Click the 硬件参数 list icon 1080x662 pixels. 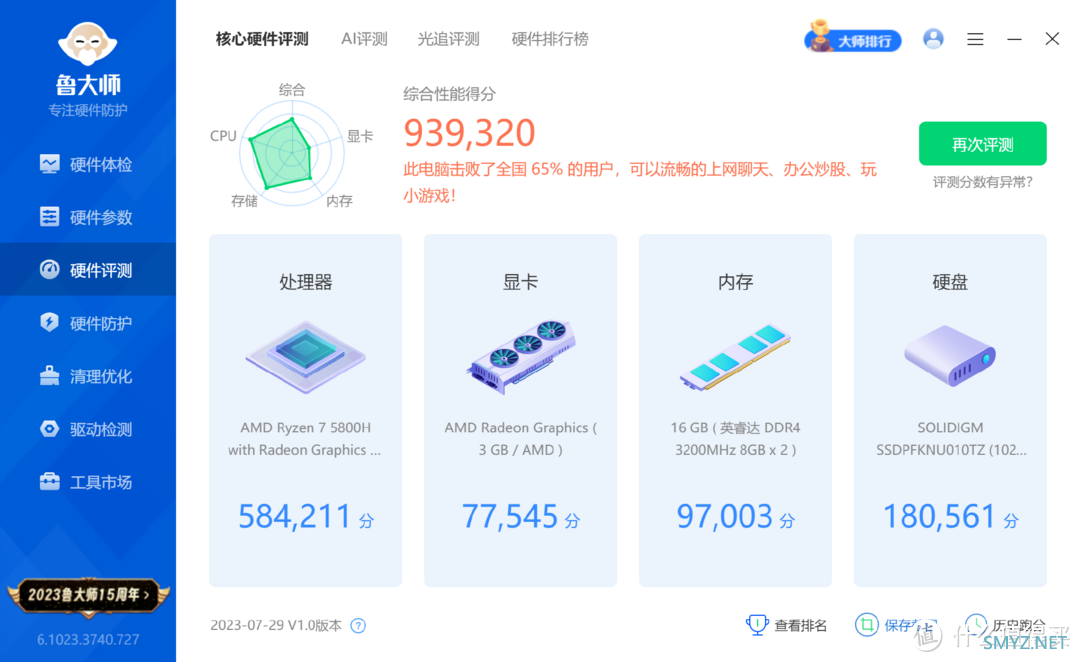click(50, 216)
